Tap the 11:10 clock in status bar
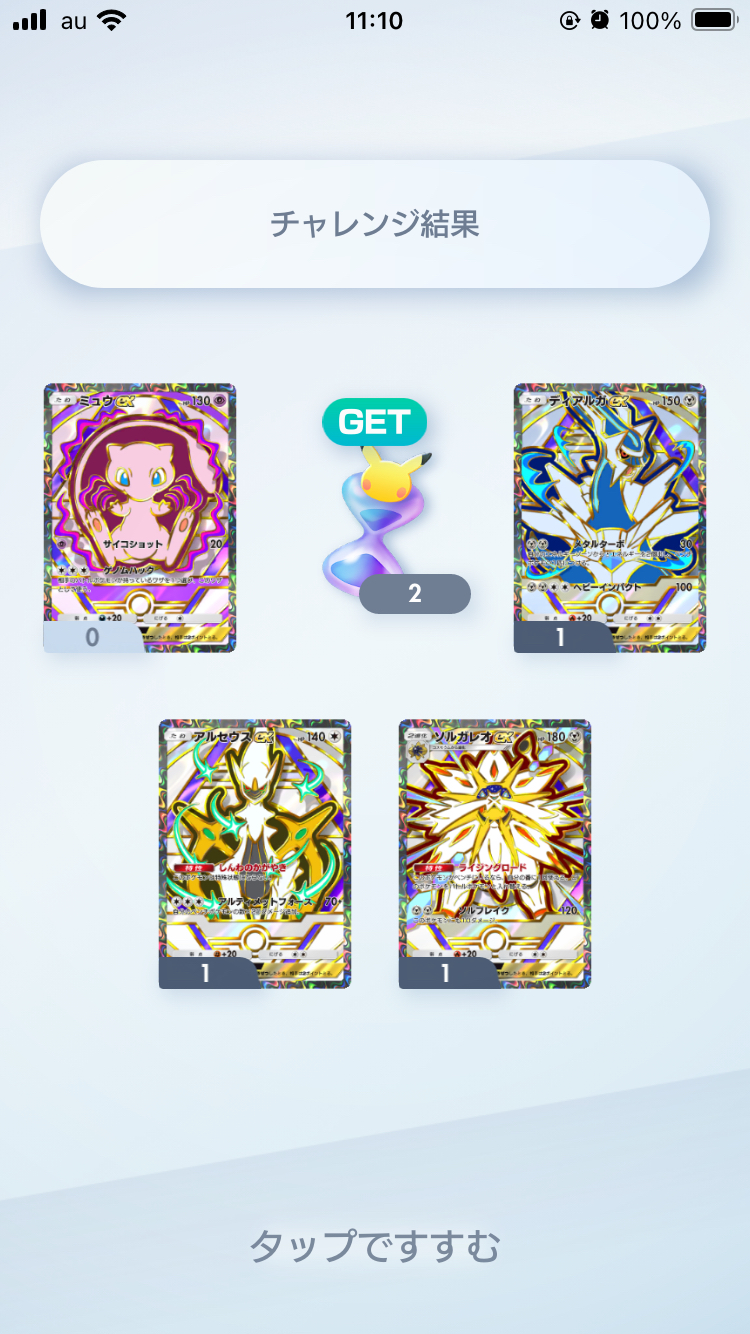Screen dimensions: 750x1334 [x=374, y=20]
